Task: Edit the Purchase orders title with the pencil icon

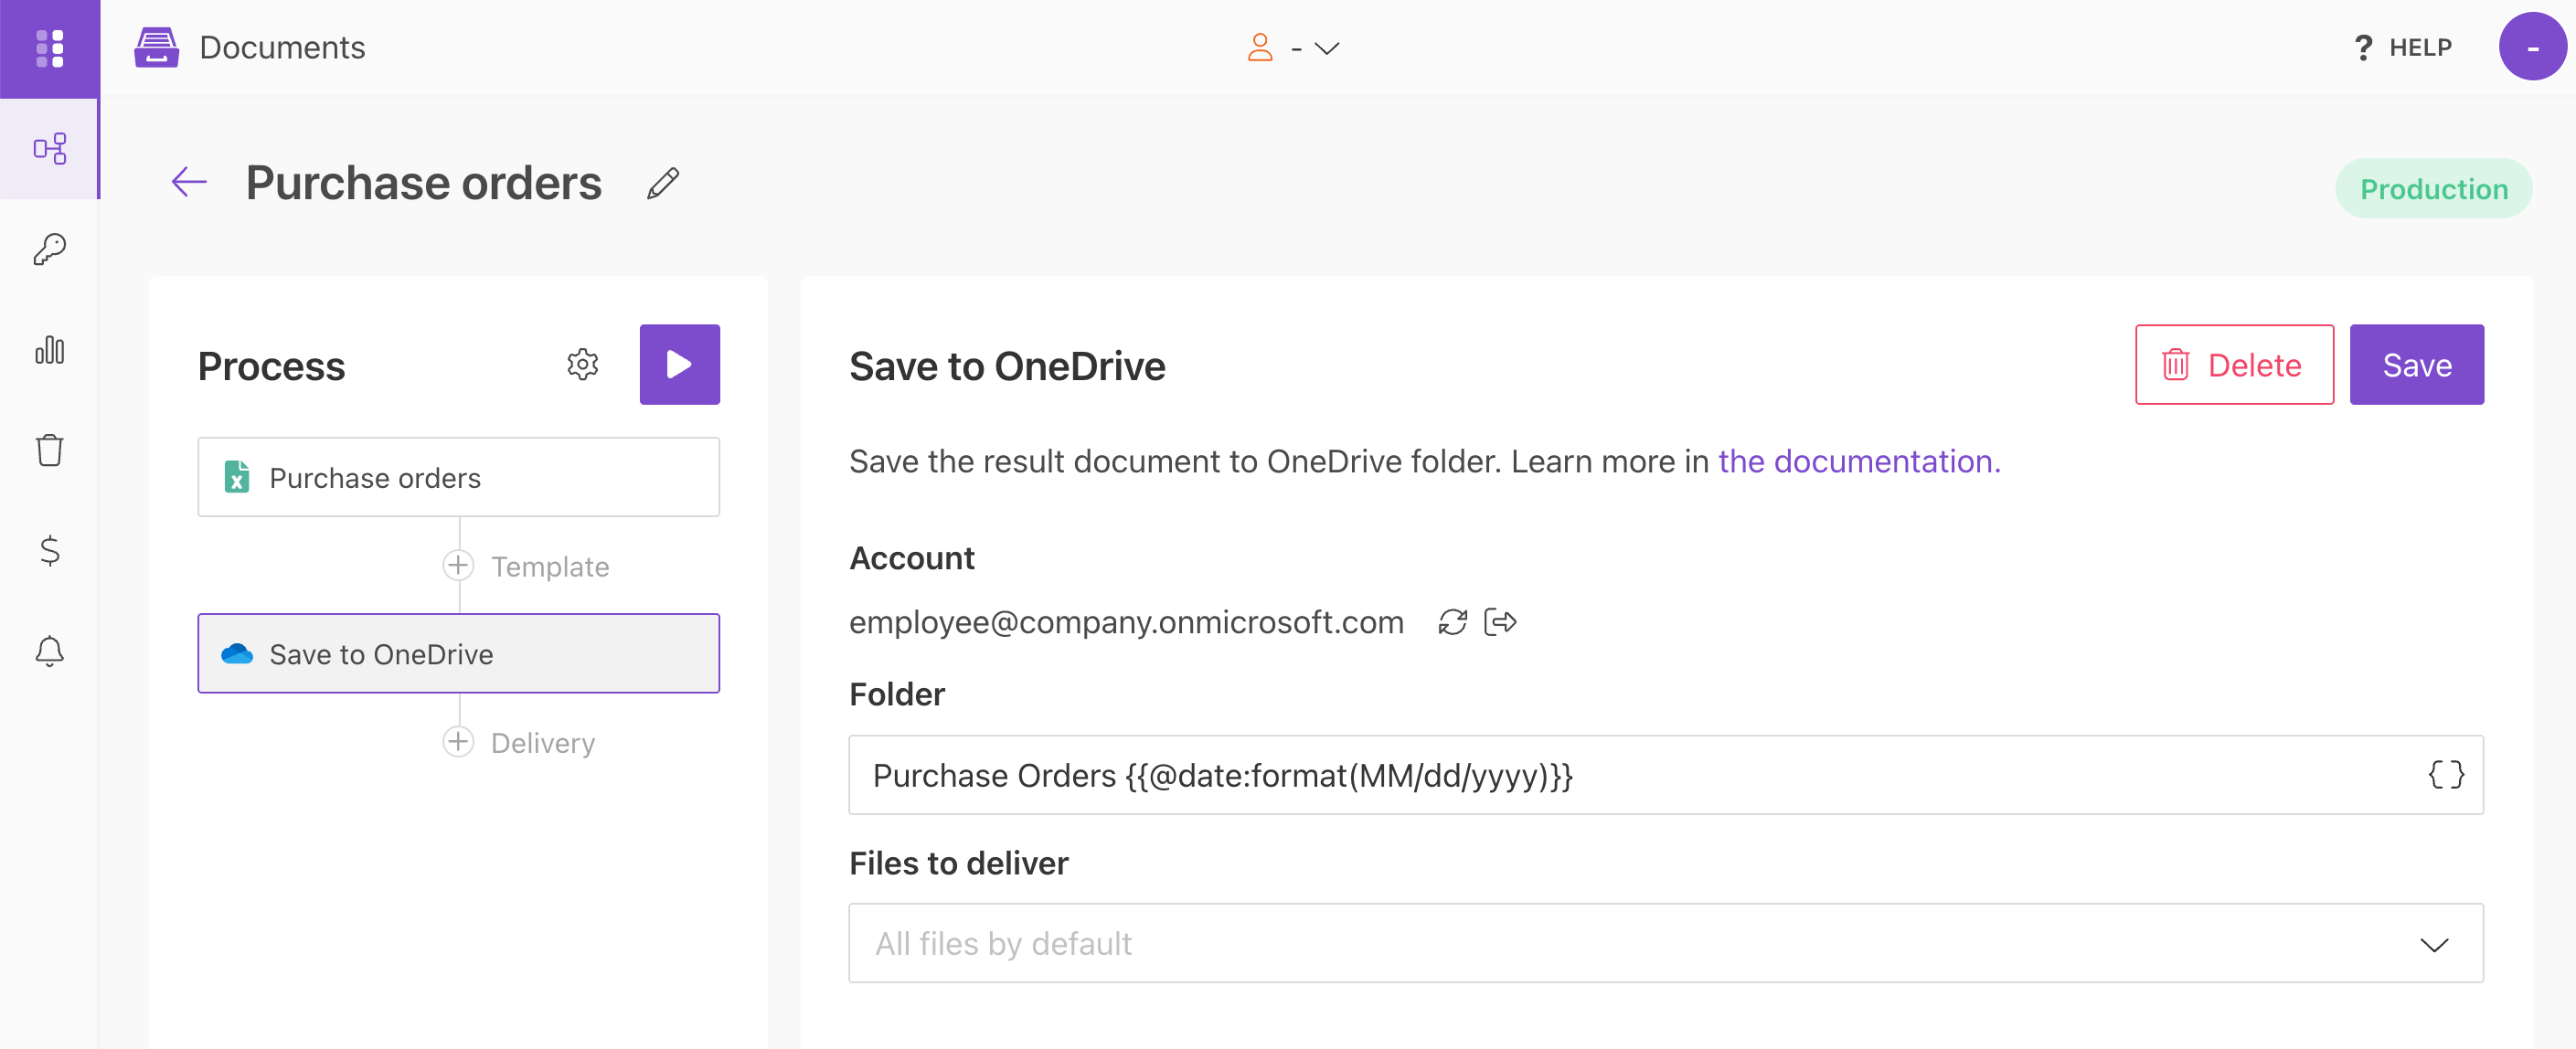Action: (x=662, y=183)
